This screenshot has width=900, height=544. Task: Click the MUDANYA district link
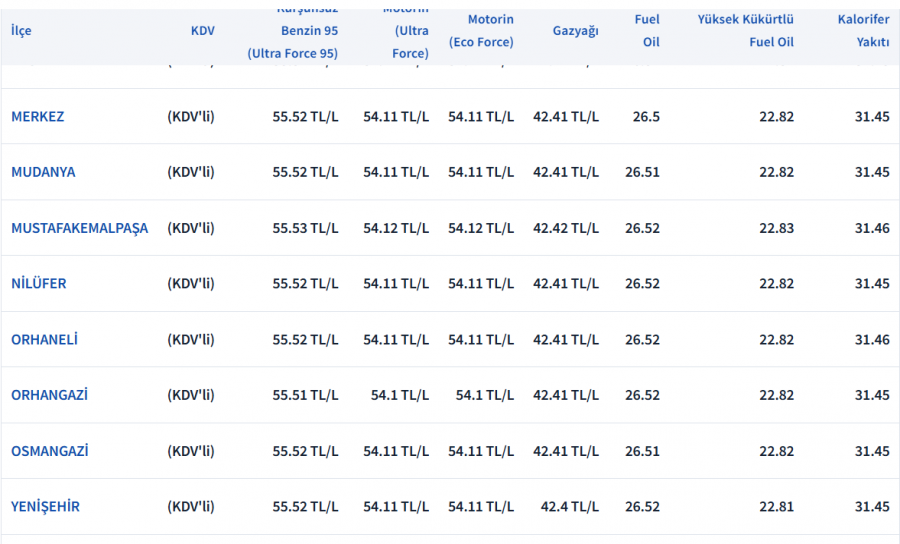[x=43, y=172]
